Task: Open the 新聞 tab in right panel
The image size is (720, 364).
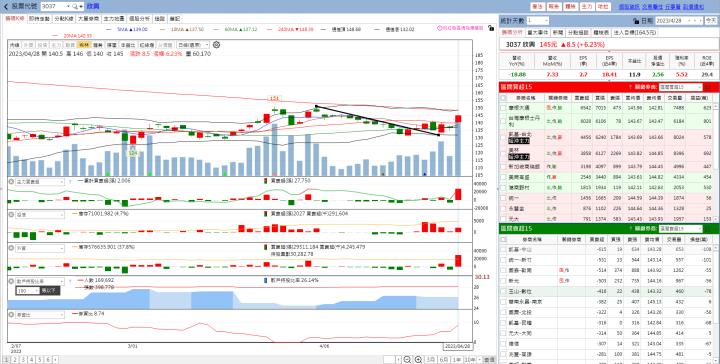Action: click(x=558, y=33)
